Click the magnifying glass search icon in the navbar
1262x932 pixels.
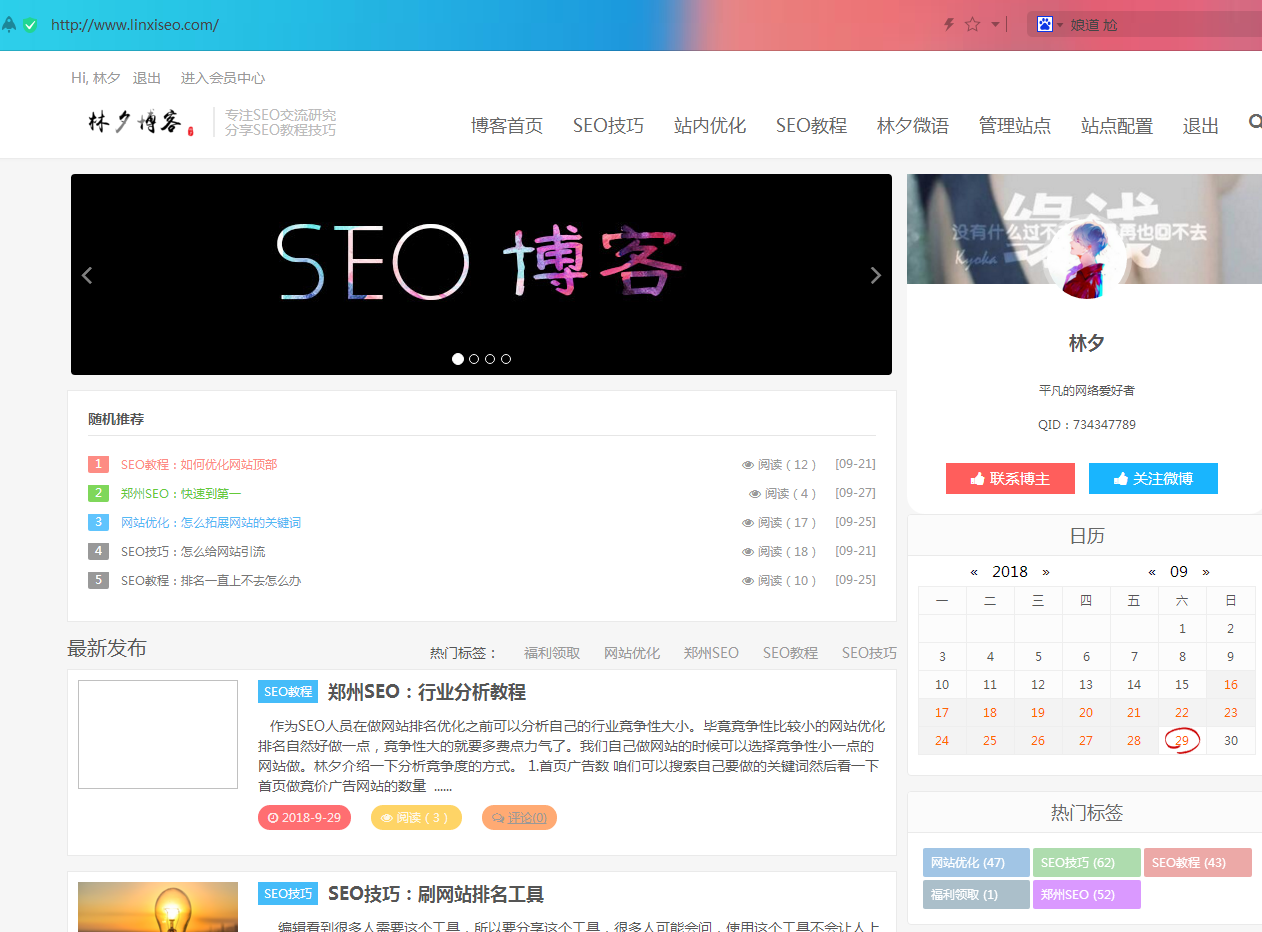pyautogui.click(x=1254, y=121)
